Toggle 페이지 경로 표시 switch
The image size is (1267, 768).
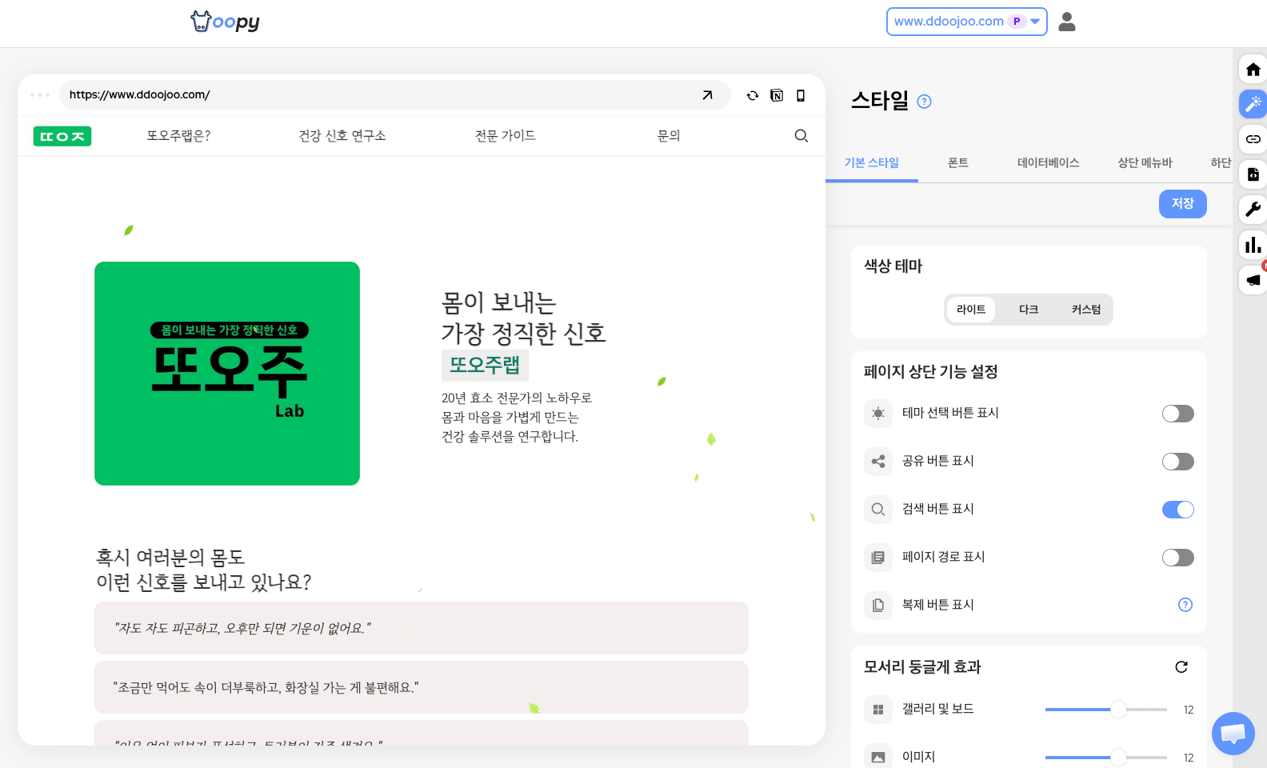[1177, 557]
